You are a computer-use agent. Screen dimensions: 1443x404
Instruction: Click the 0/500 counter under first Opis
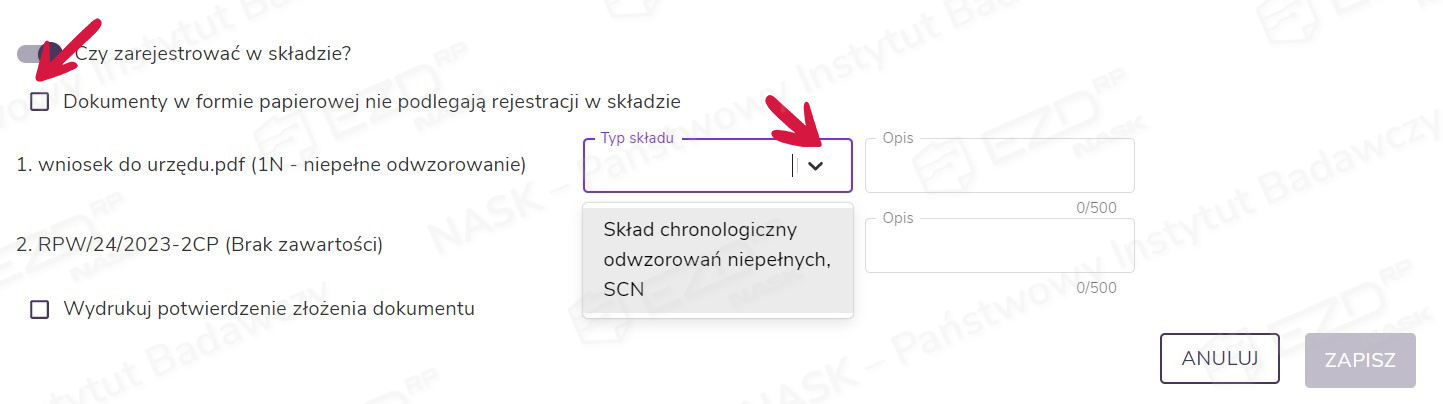(x=1095, y=208)
